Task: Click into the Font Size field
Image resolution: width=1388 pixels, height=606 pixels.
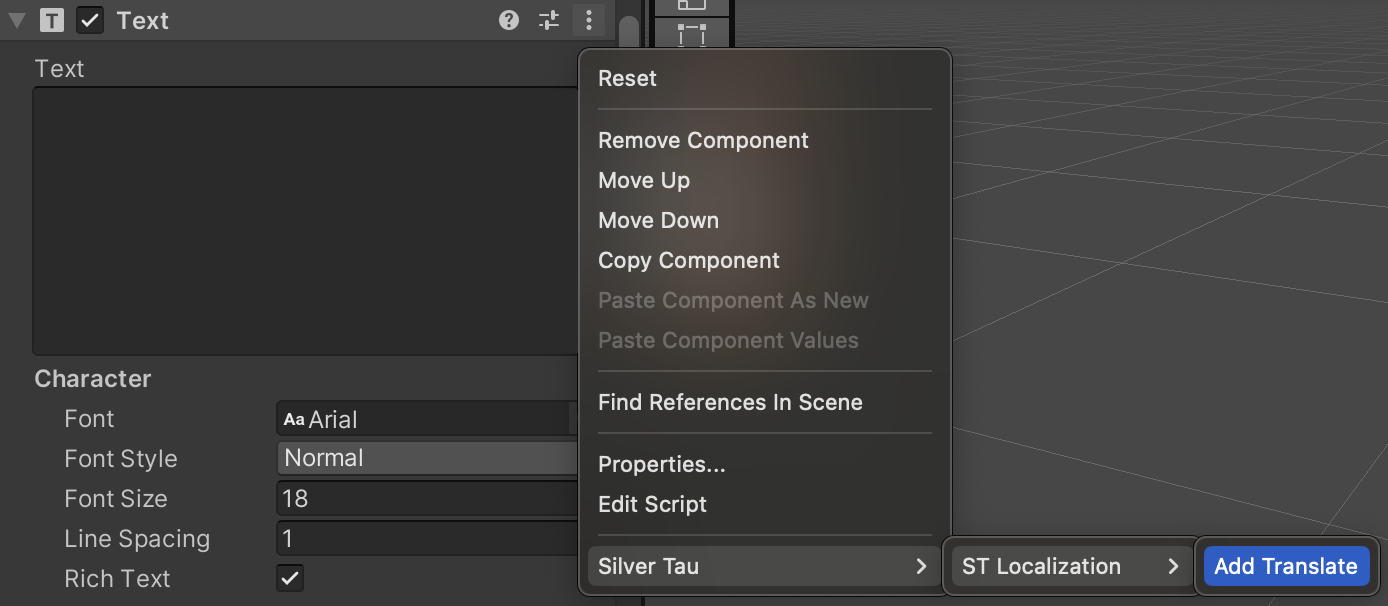Action: click(427, 498)
